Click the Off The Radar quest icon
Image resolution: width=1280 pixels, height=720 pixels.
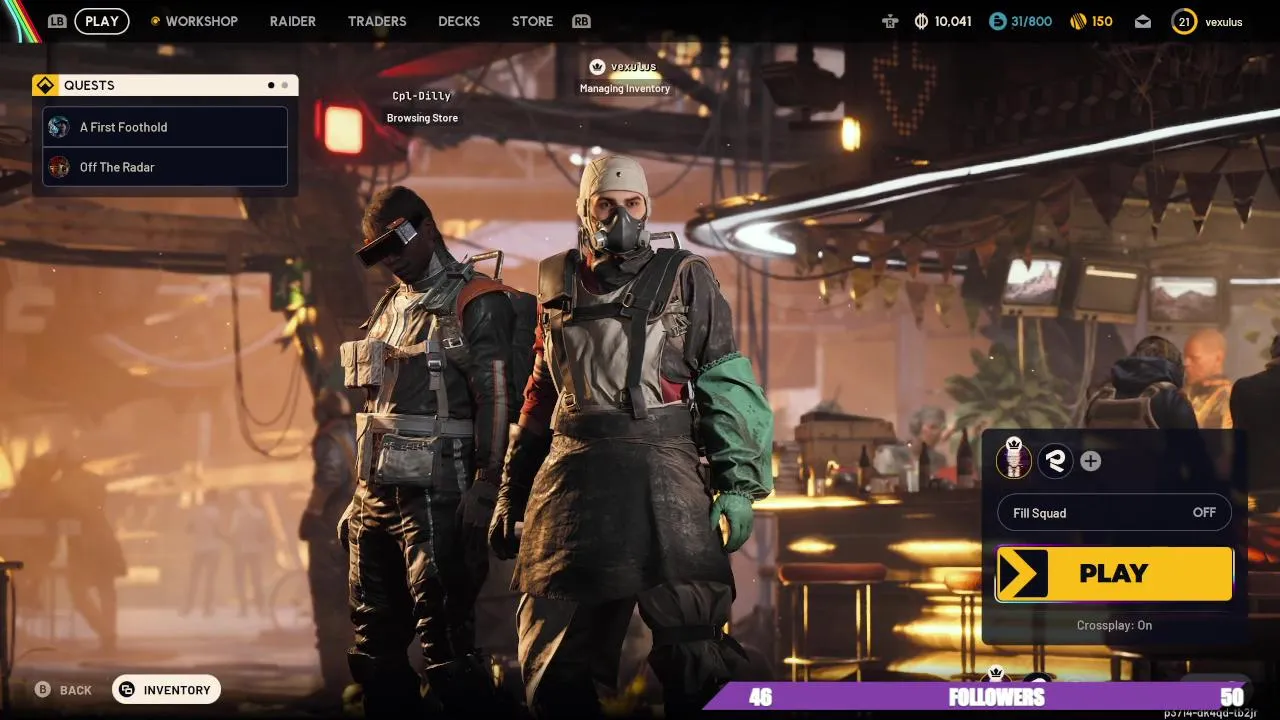pyautogui.click(x=60, y=167)
